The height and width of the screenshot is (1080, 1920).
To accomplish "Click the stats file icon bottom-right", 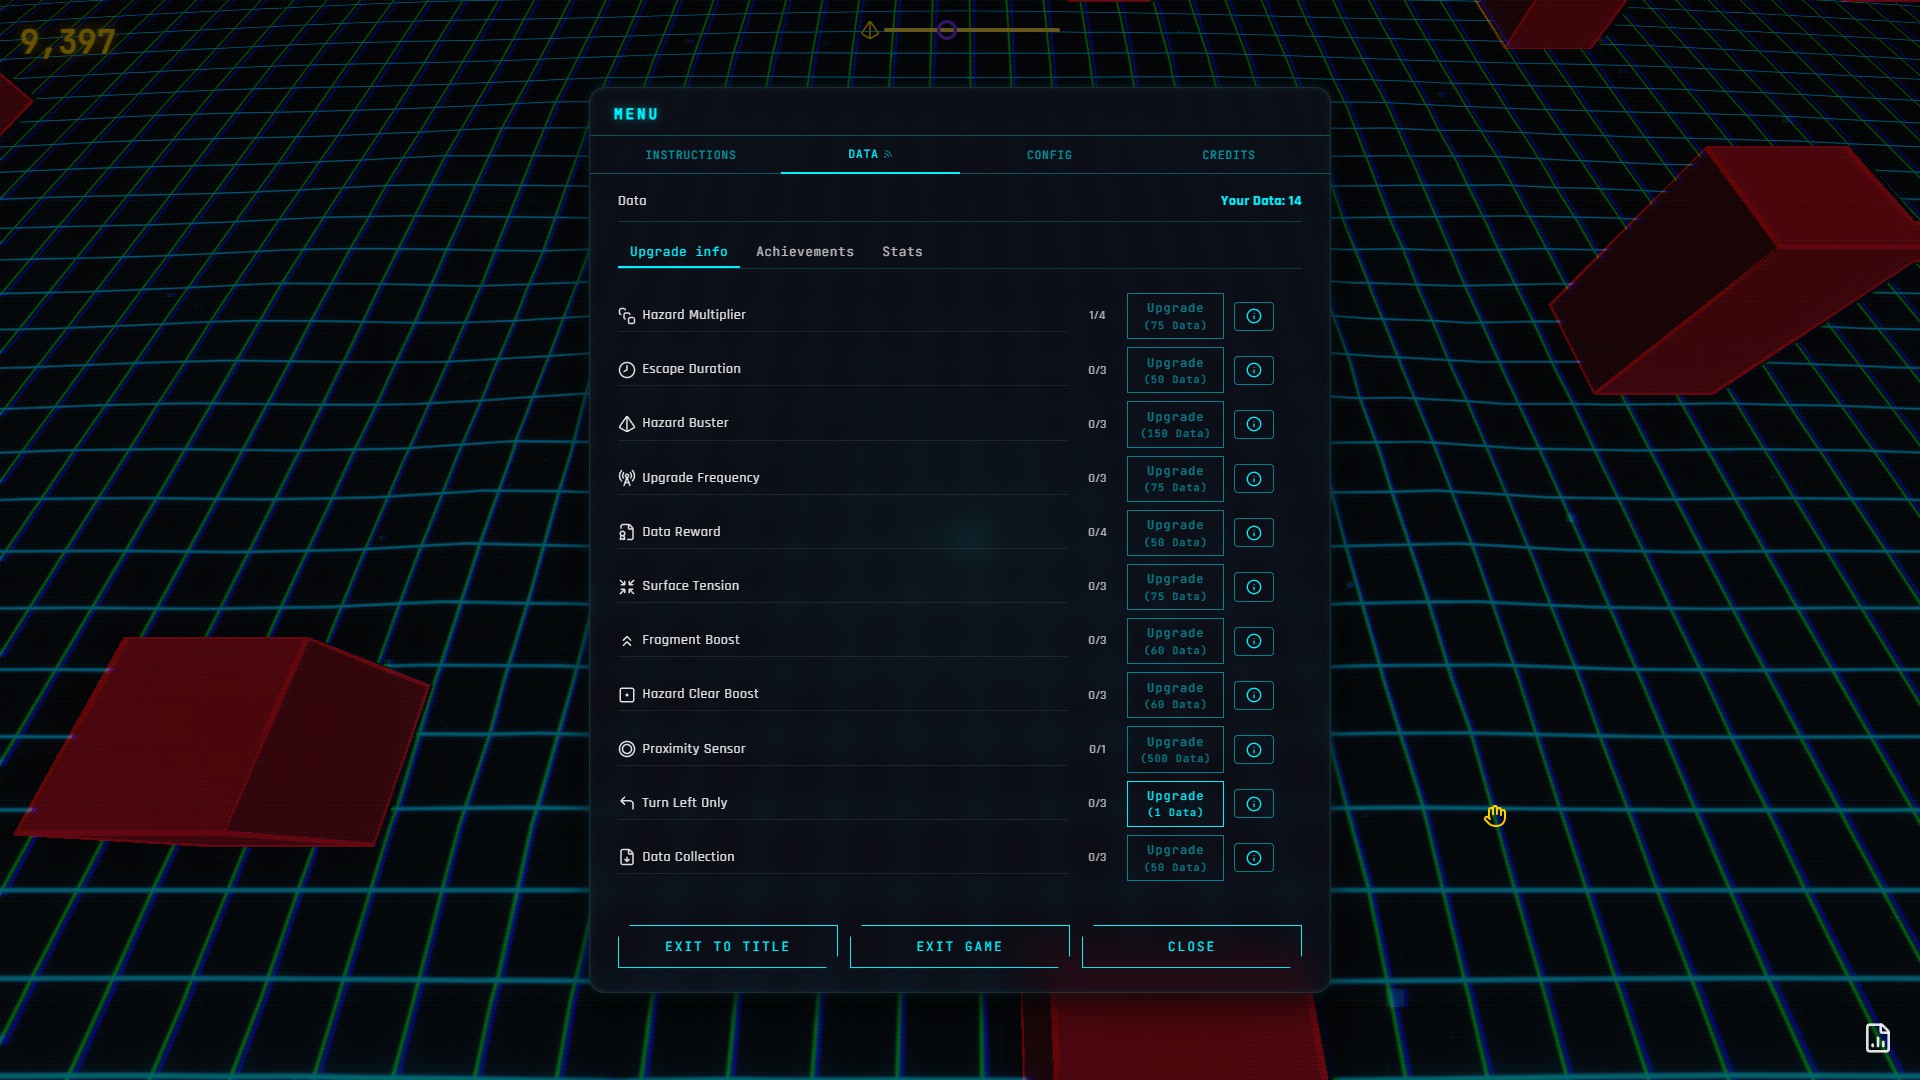I will tap(1877, 1038).
